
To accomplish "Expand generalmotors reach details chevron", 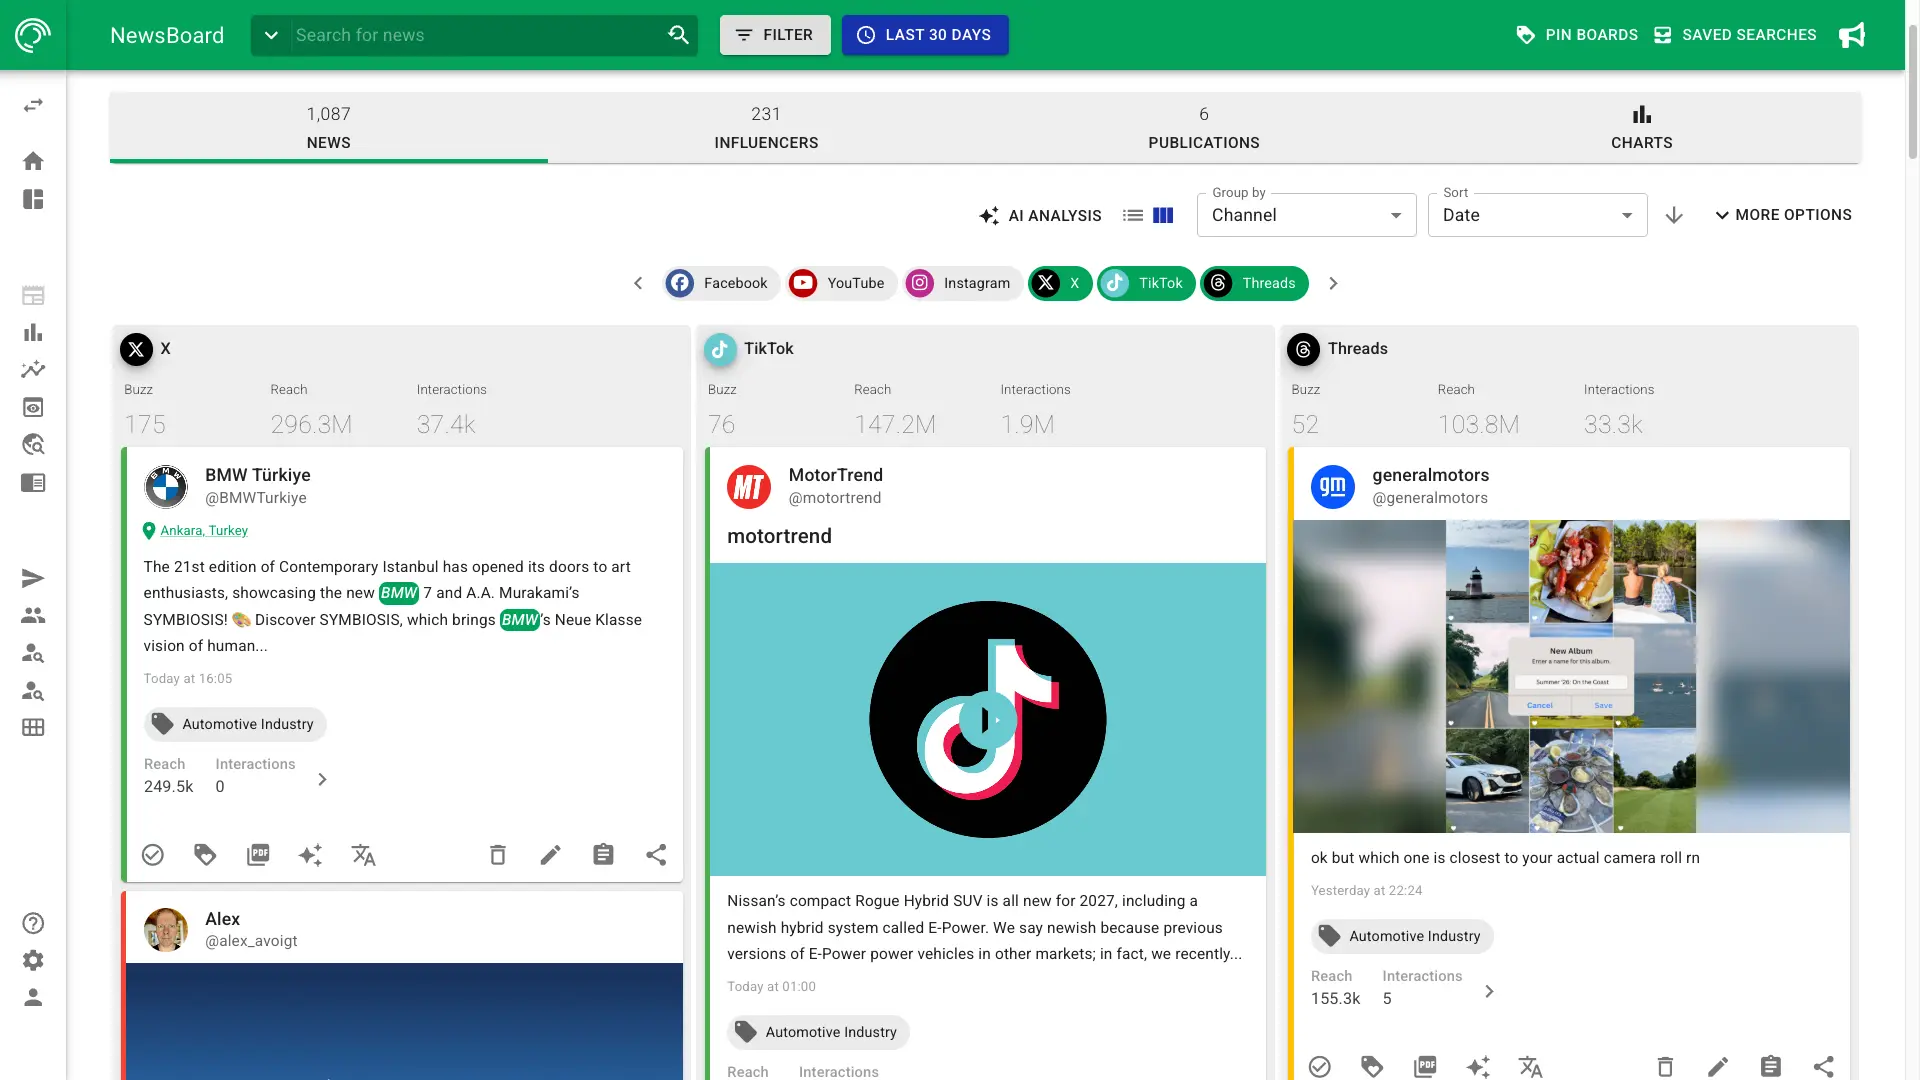I will (1489, 991).
